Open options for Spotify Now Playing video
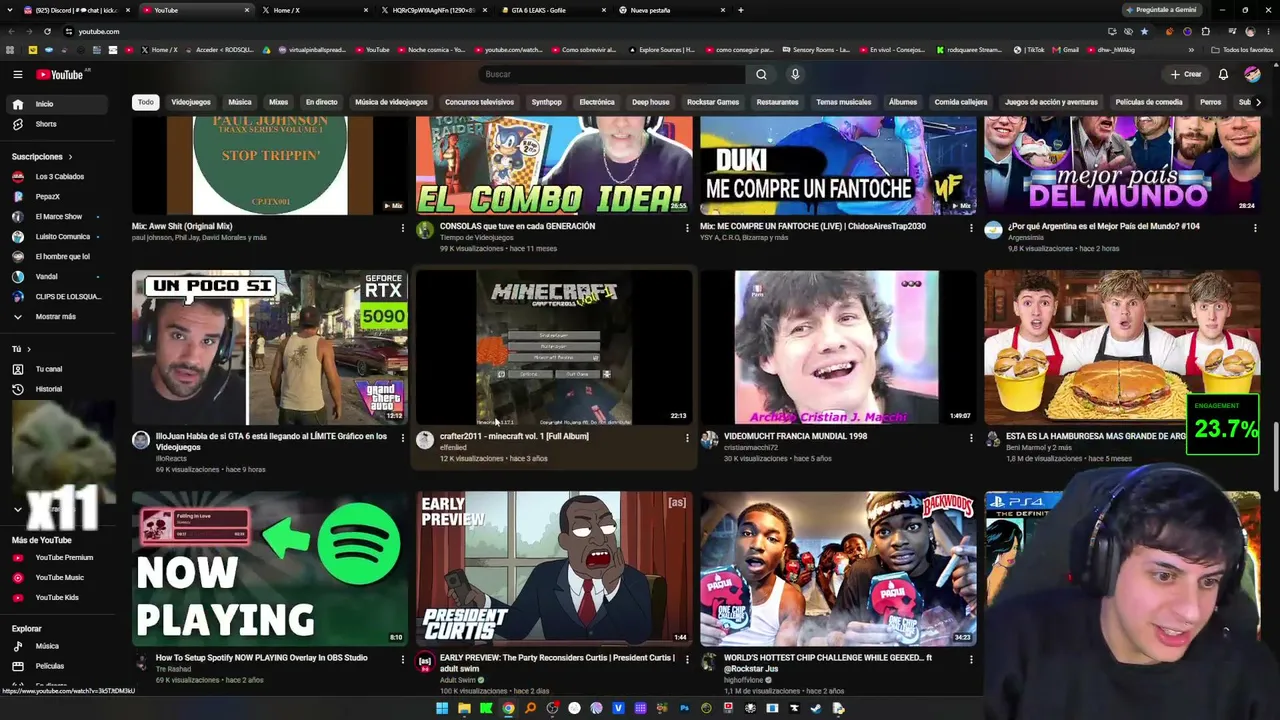Image resolution: width=1280 pixels, height=720 pixels. pyautogui.click(x=403, y=660)
